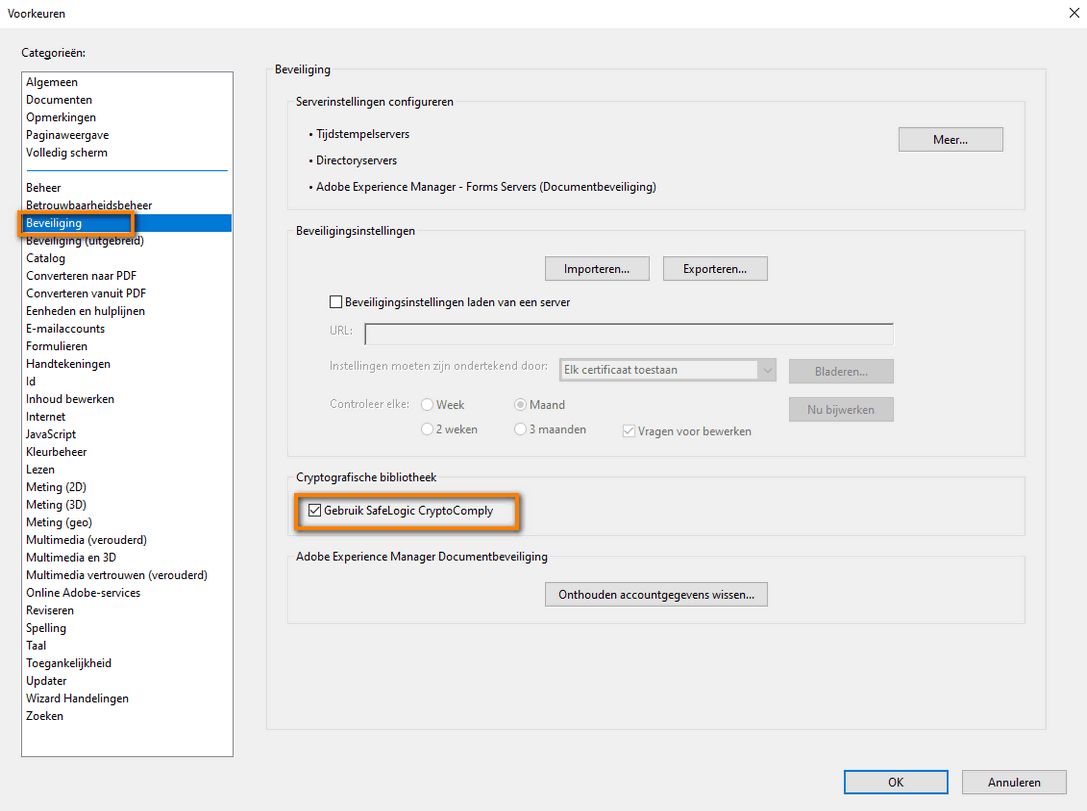Click the Importeren... button
This screenshot has width=1087, height=811.
(x=596, y=268)
